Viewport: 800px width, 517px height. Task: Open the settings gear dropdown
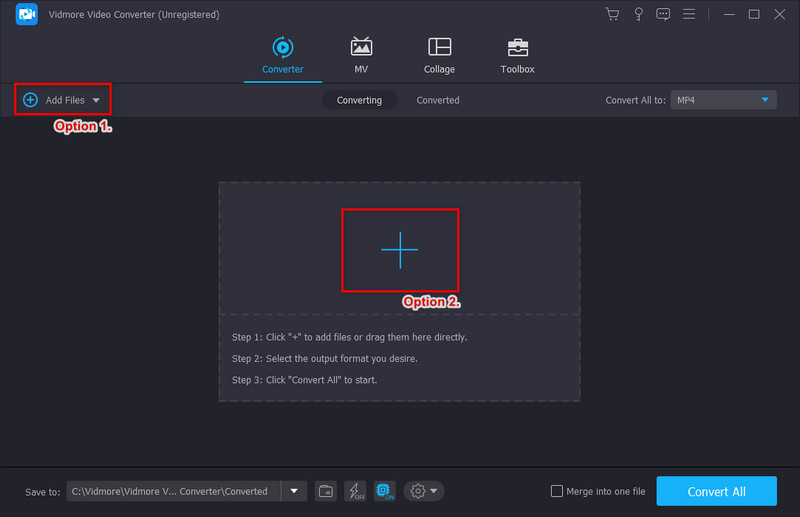424,491
